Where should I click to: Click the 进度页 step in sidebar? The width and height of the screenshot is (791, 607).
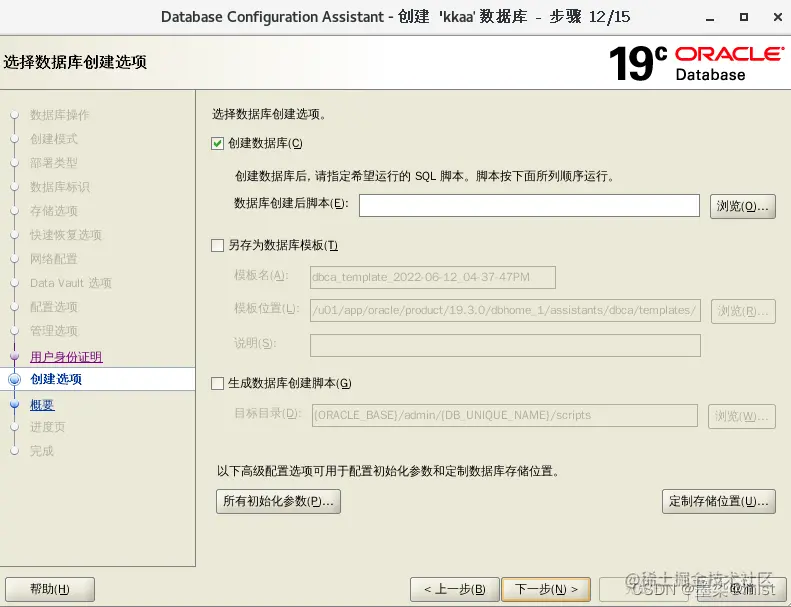tap(48, 427)
